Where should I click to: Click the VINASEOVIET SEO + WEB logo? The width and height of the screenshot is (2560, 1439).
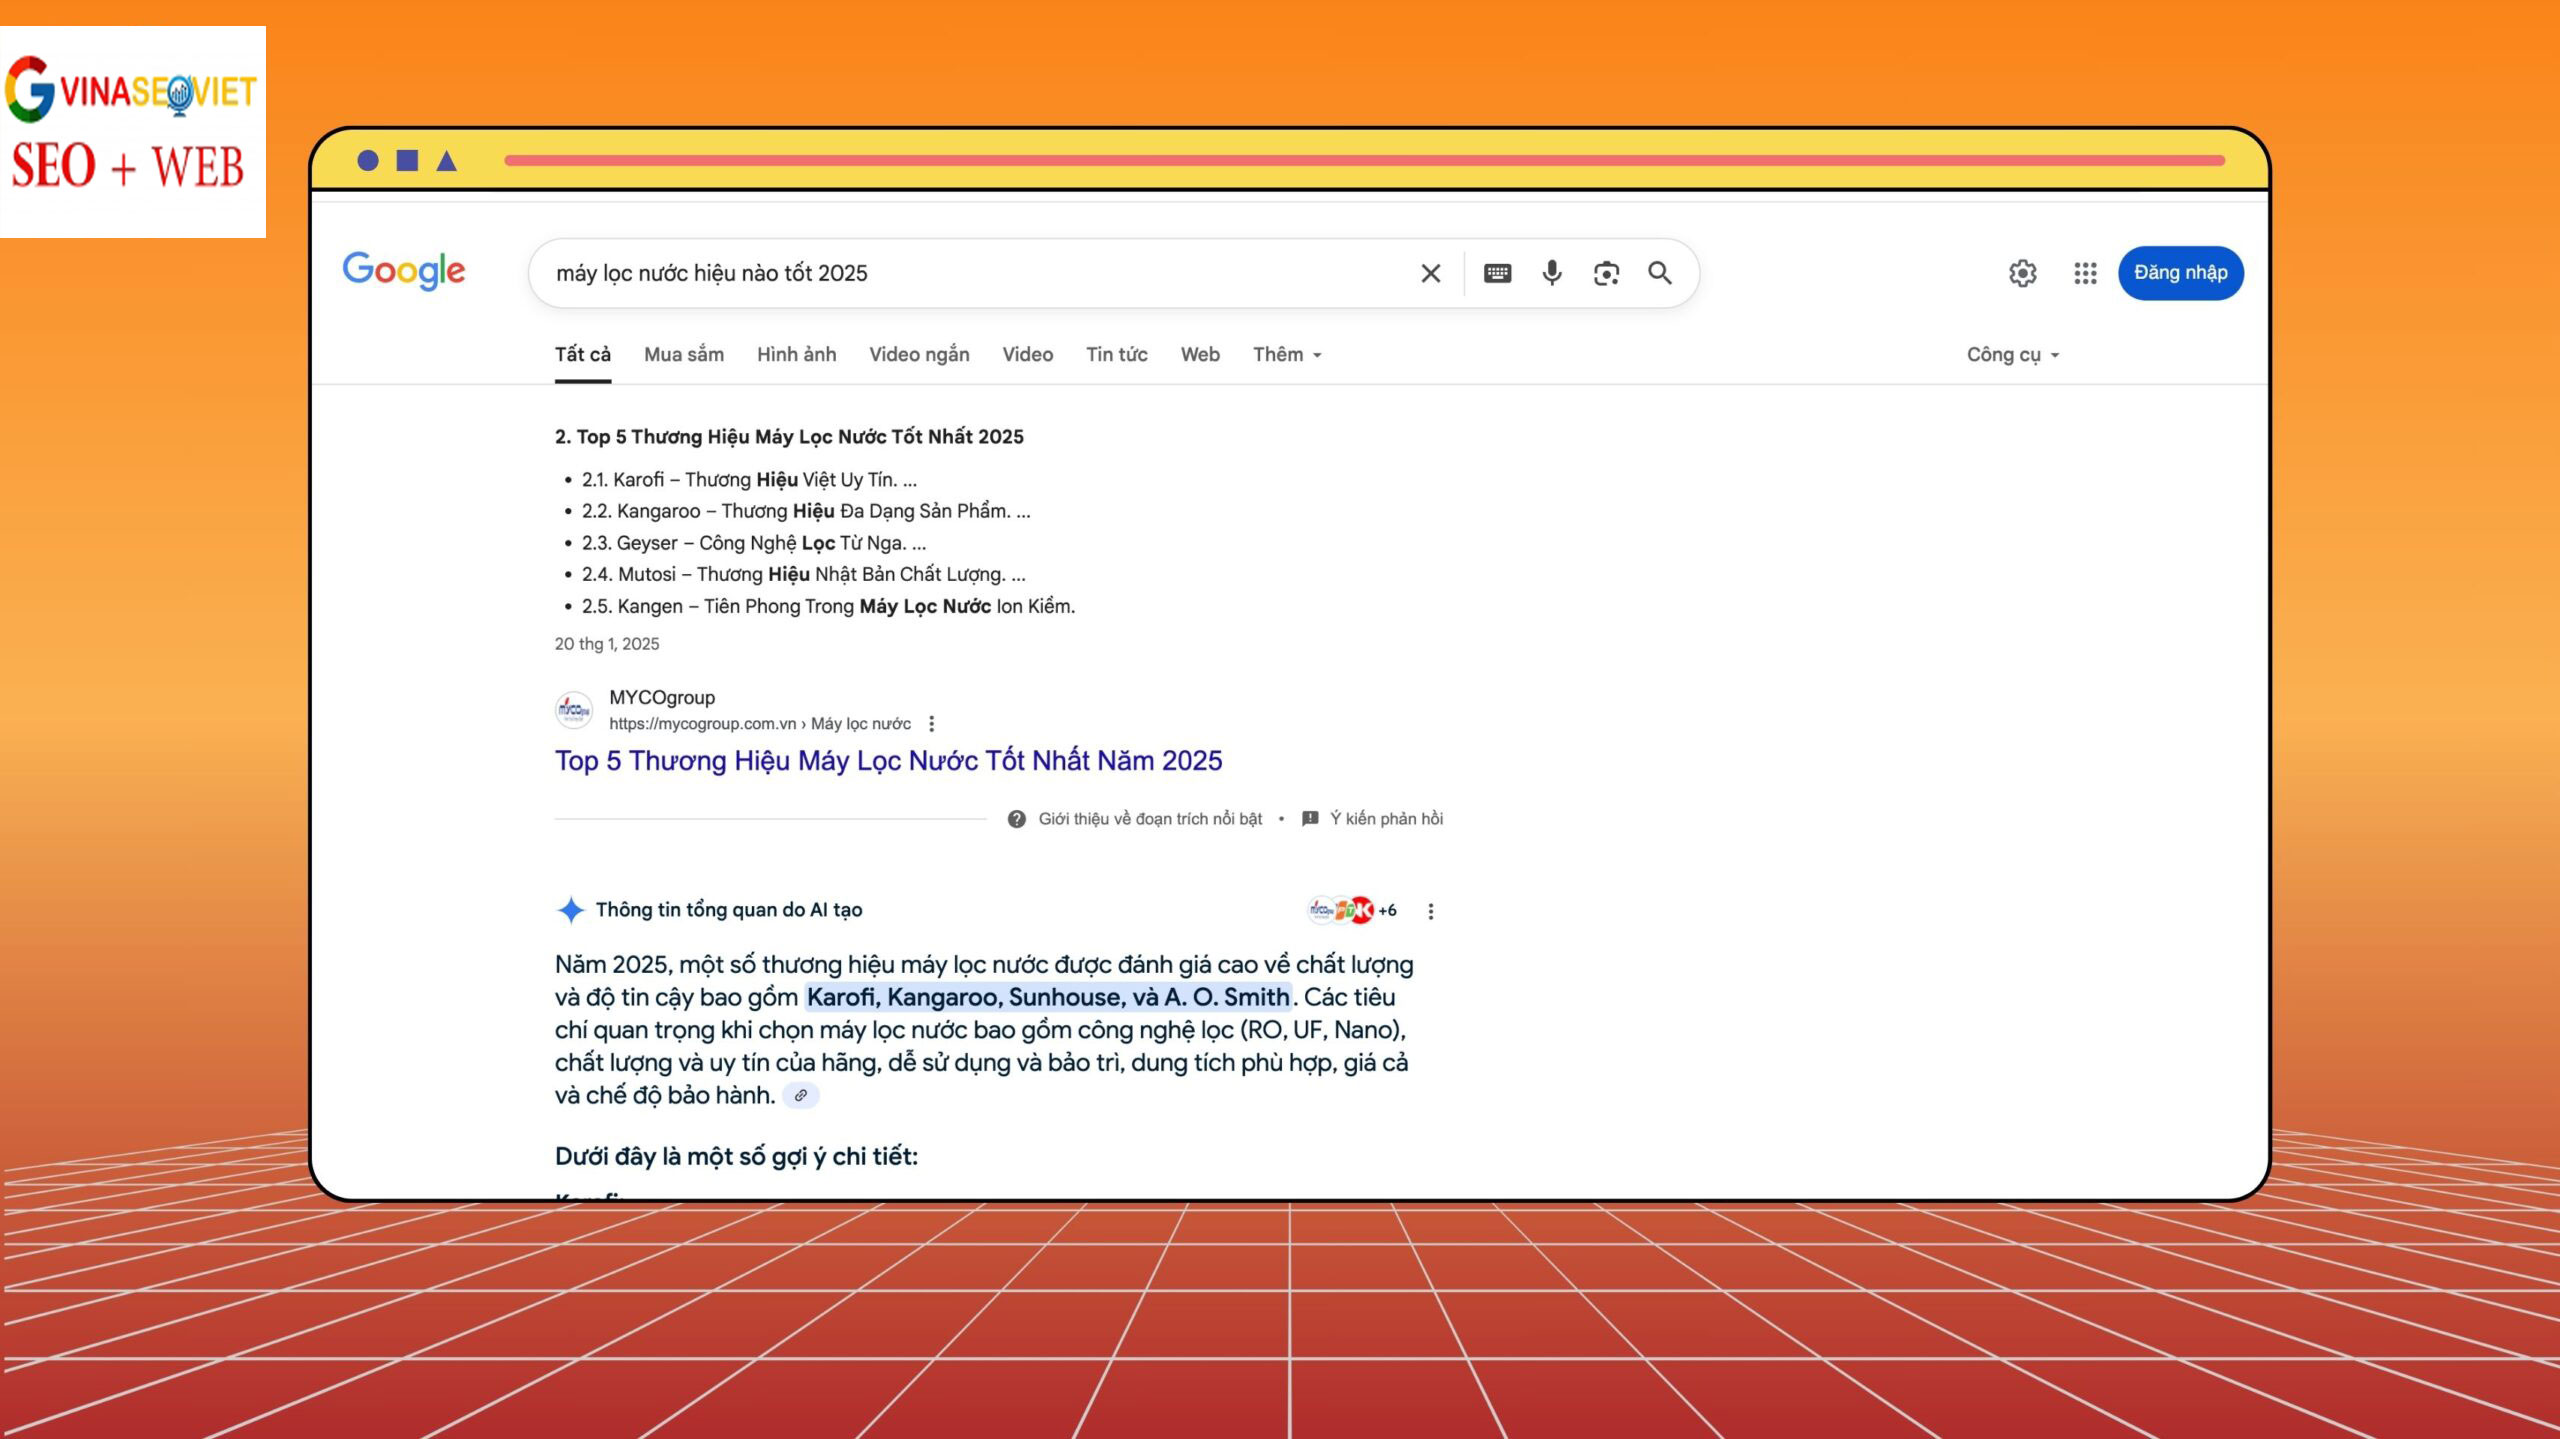point(132,131)
